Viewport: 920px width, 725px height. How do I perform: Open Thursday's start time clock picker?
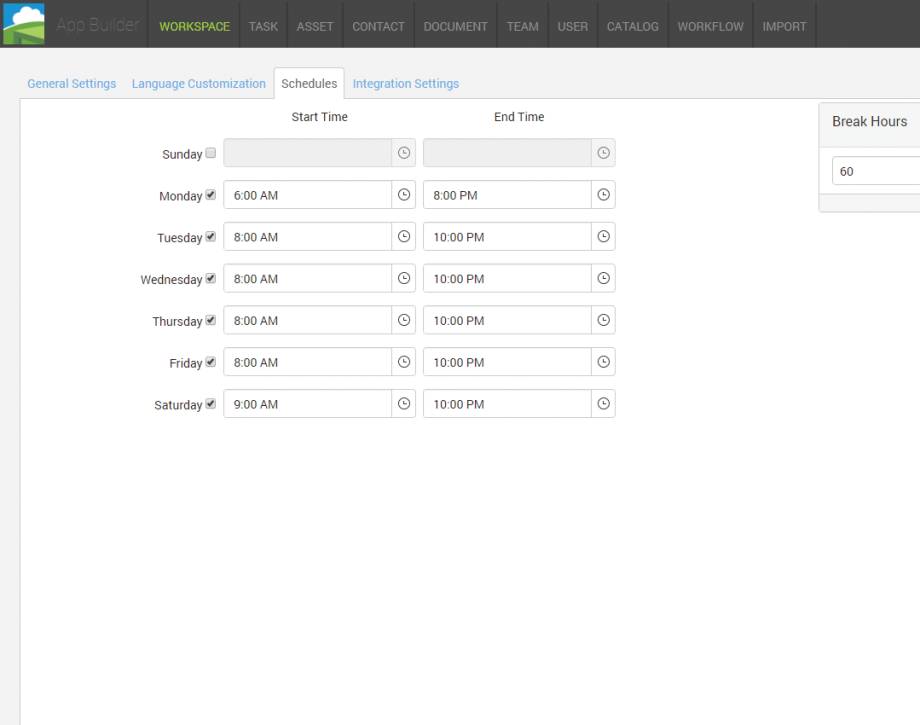tap(403, 320)
